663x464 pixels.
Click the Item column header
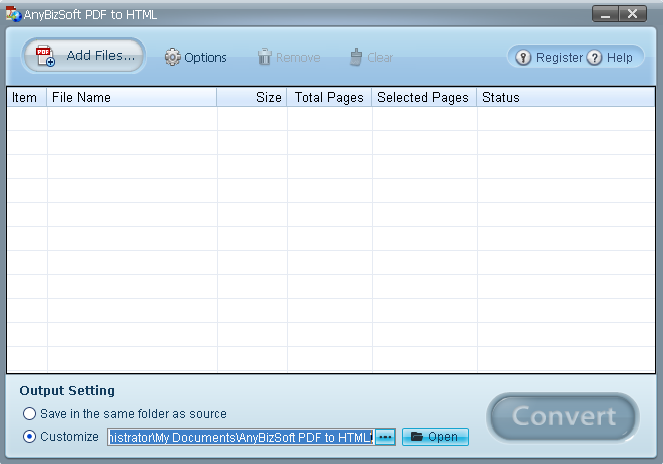27,97
